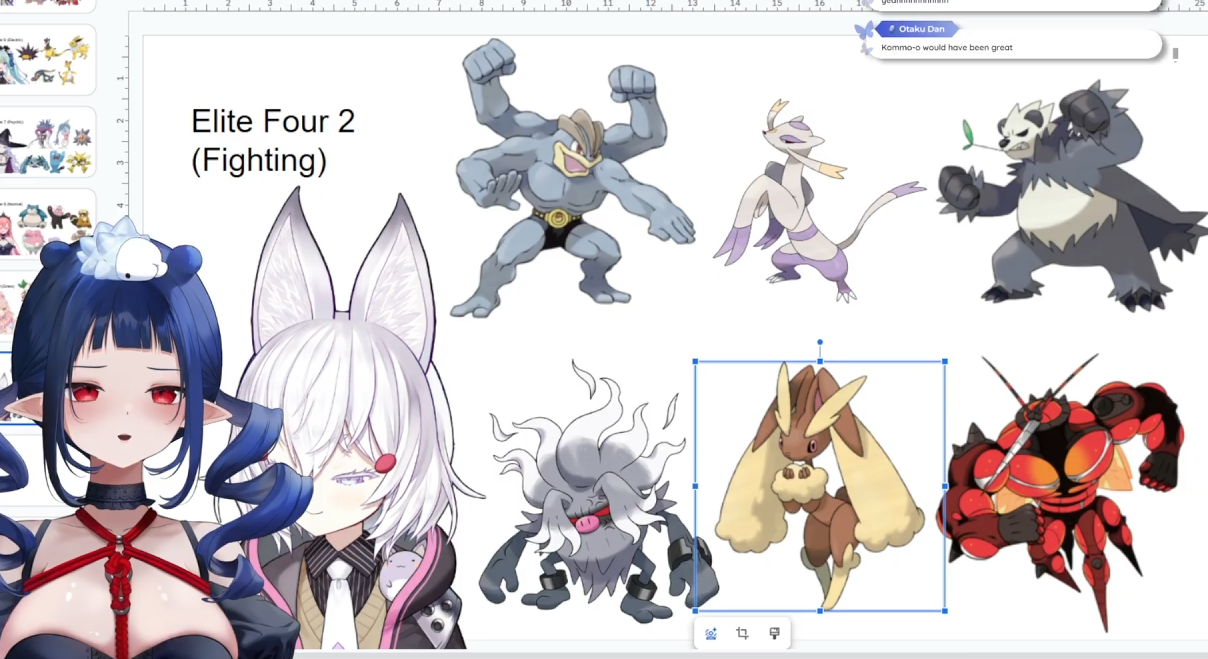Click the Elite Four 2 (Fighting) title text
This screenshot has width=1208, height=659.
pos(272,141)
